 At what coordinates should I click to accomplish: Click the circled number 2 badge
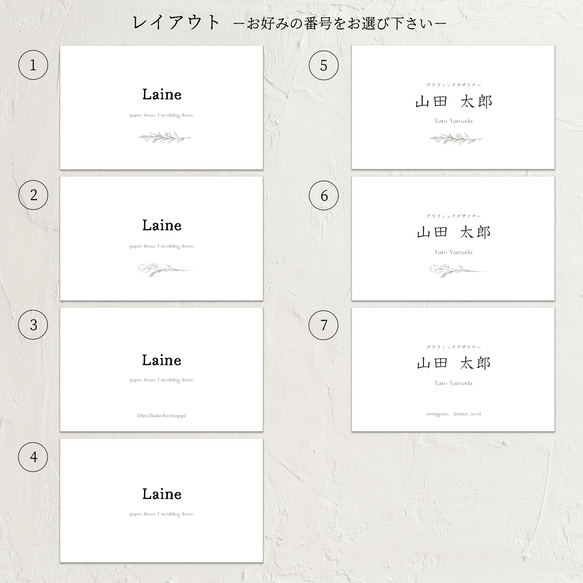(x=33, y=195)
